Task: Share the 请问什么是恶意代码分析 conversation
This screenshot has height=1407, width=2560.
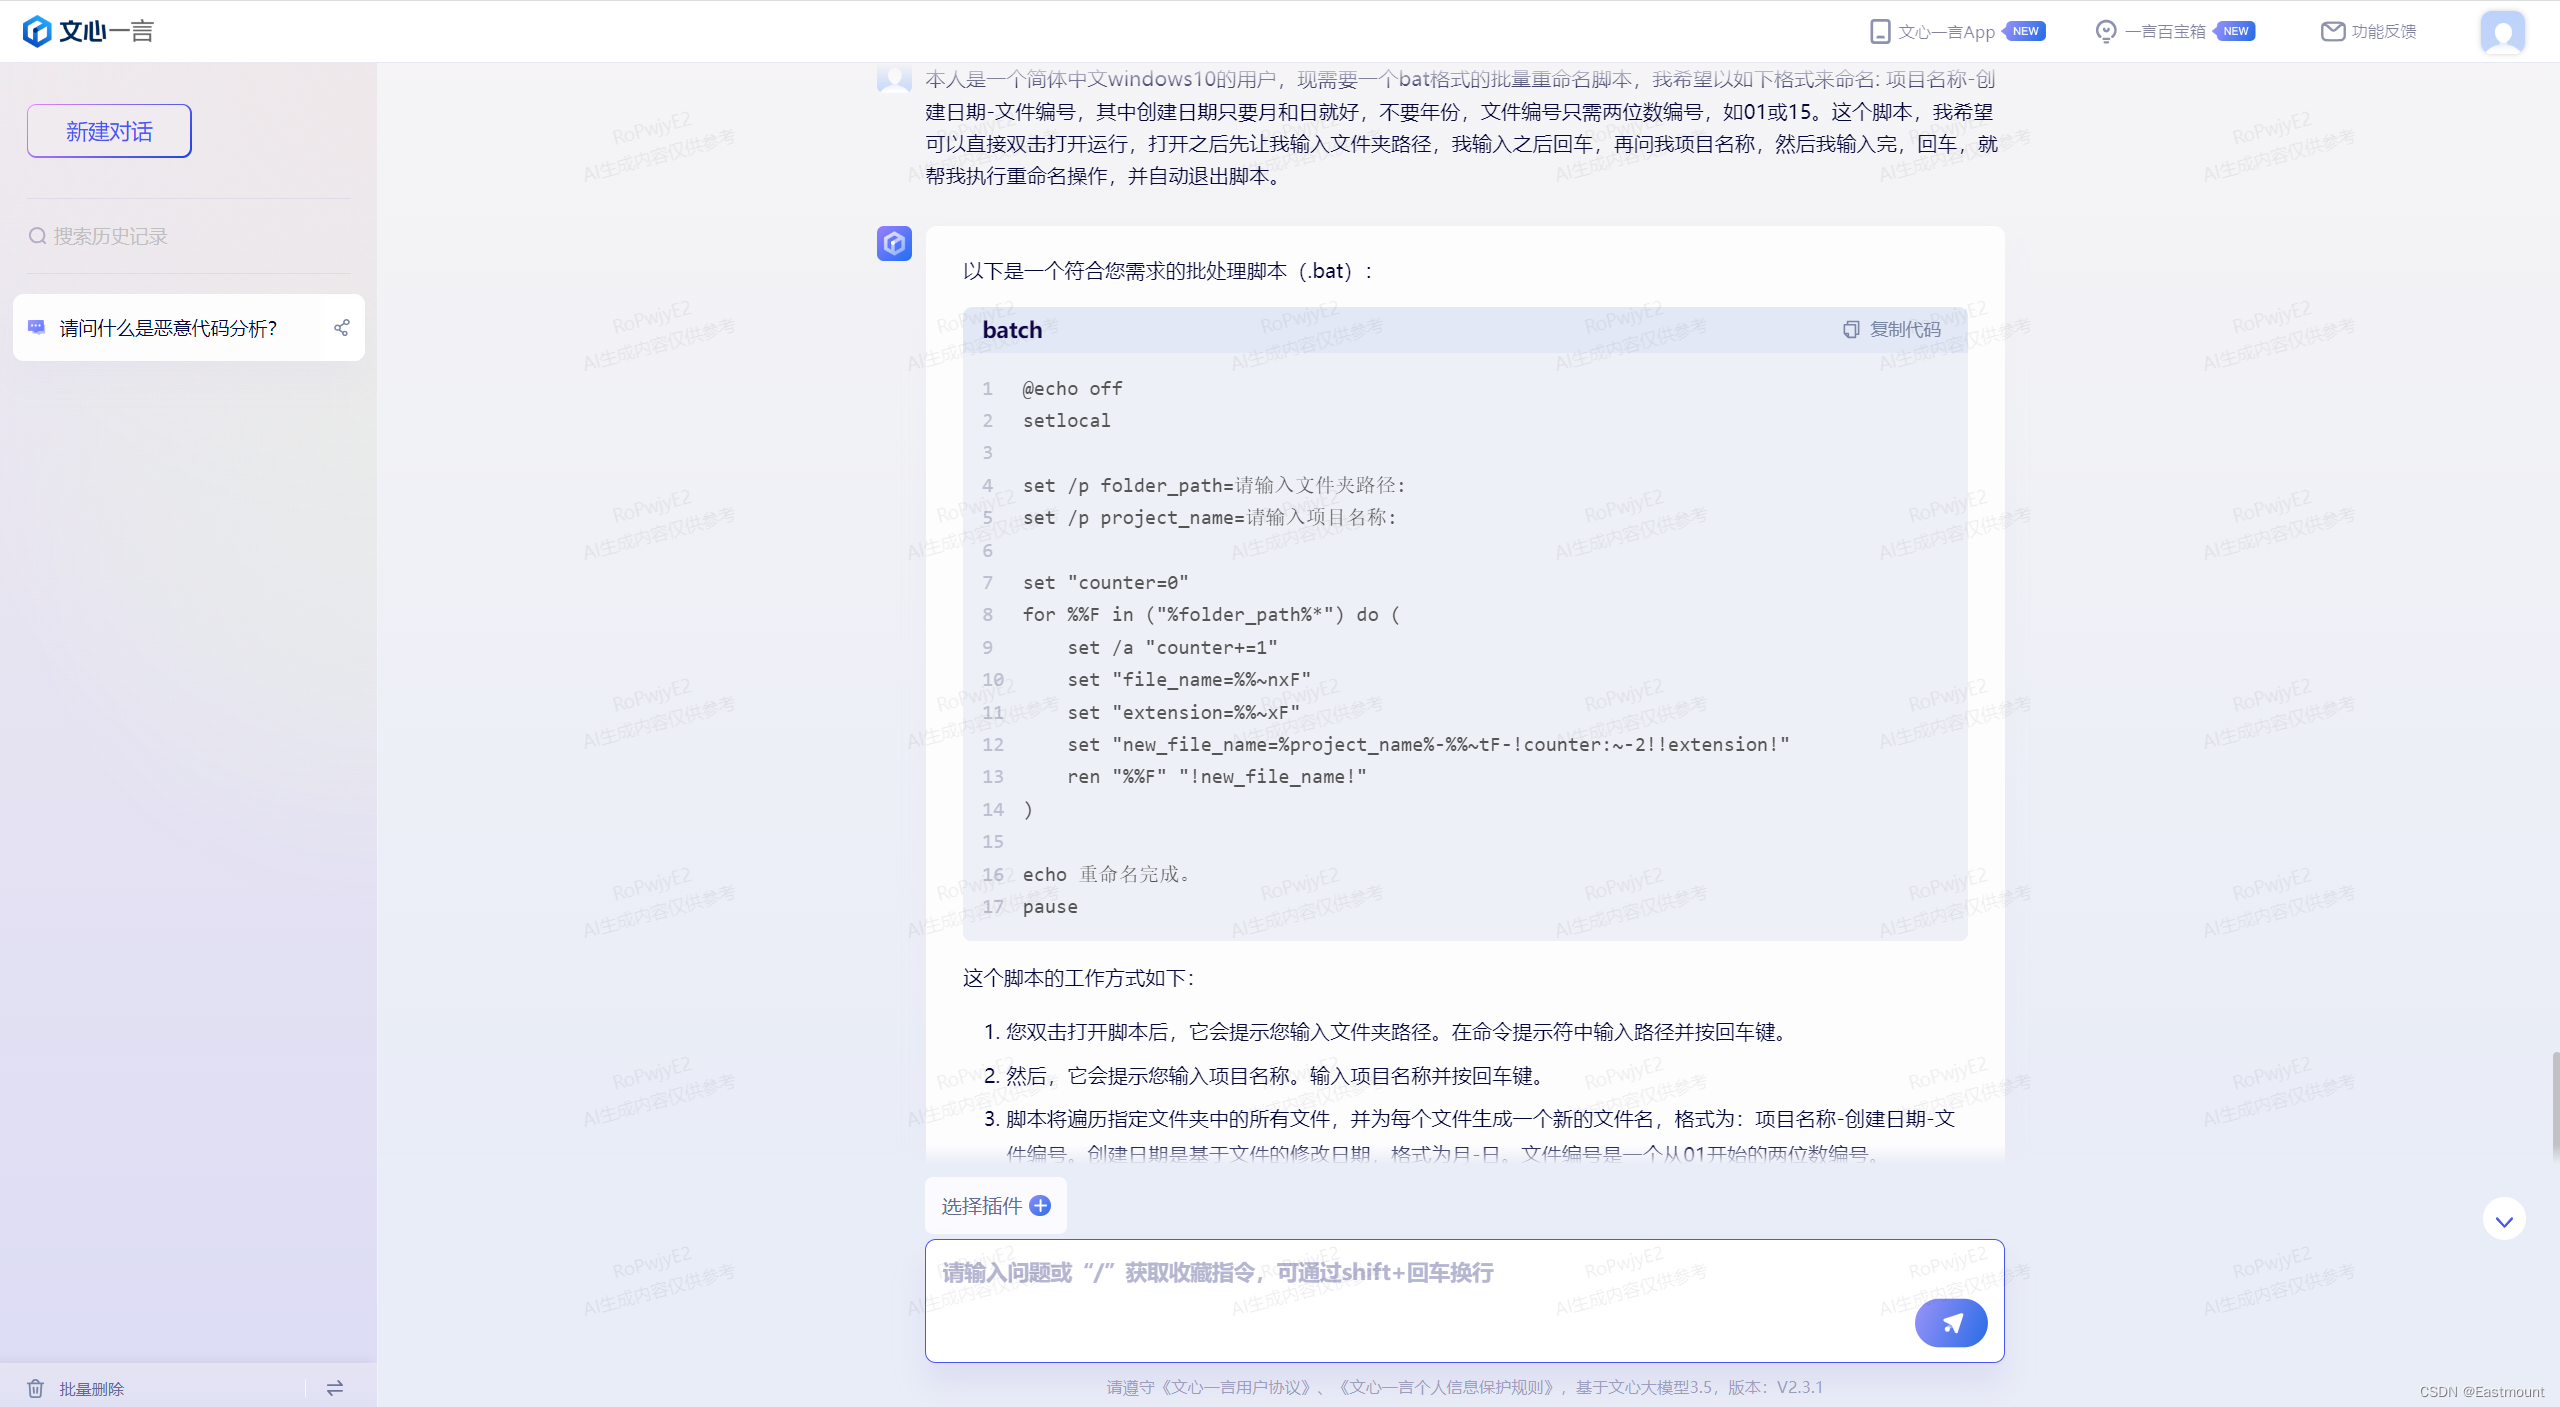Action: pyautogui.click(x=341, y=328)
